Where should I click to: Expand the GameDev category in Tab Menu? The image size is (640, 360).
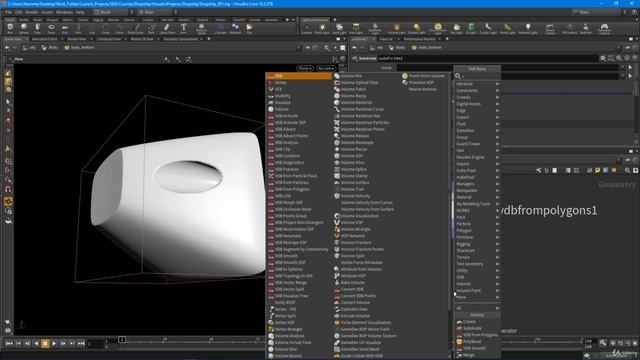click(477, 131)
